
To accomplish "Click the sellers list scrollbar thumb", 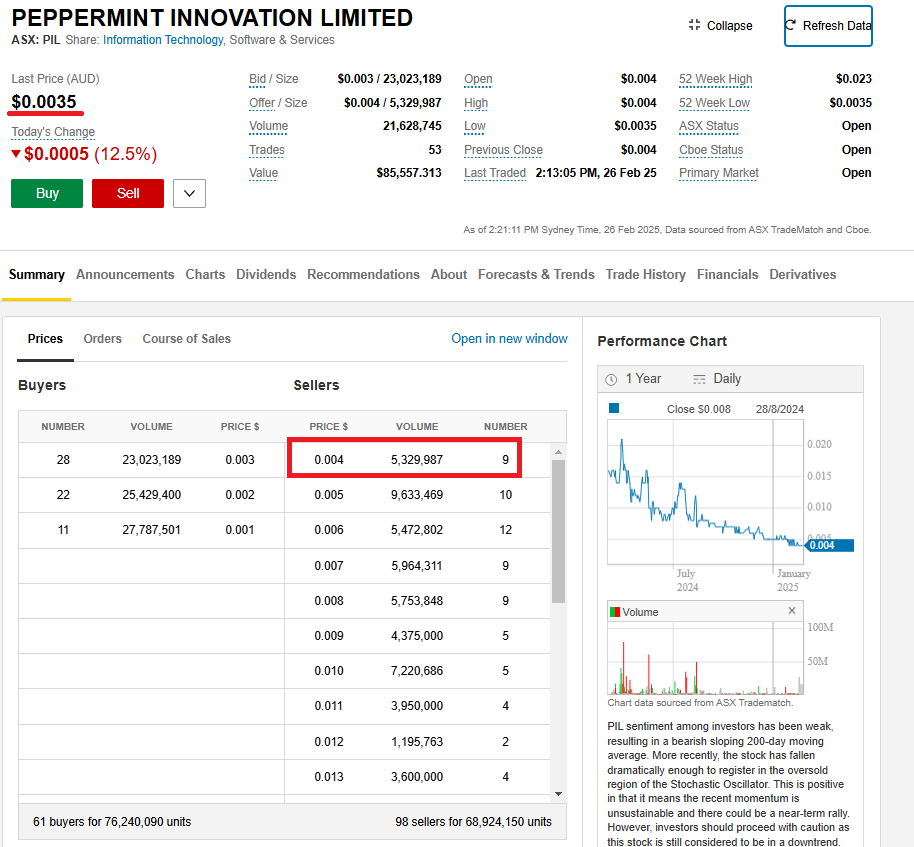I will [558, 532].
